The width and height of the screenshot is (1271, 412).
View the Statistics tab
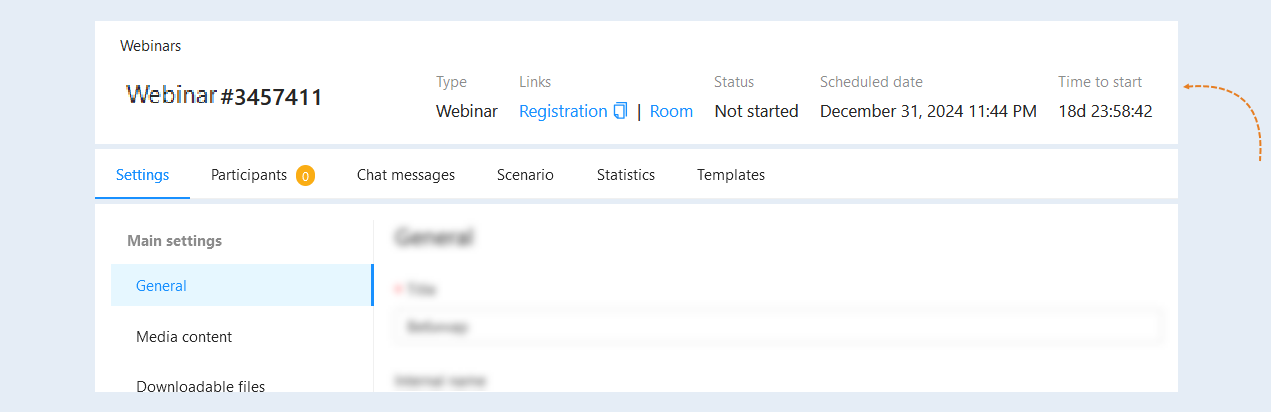pos(626,175)
